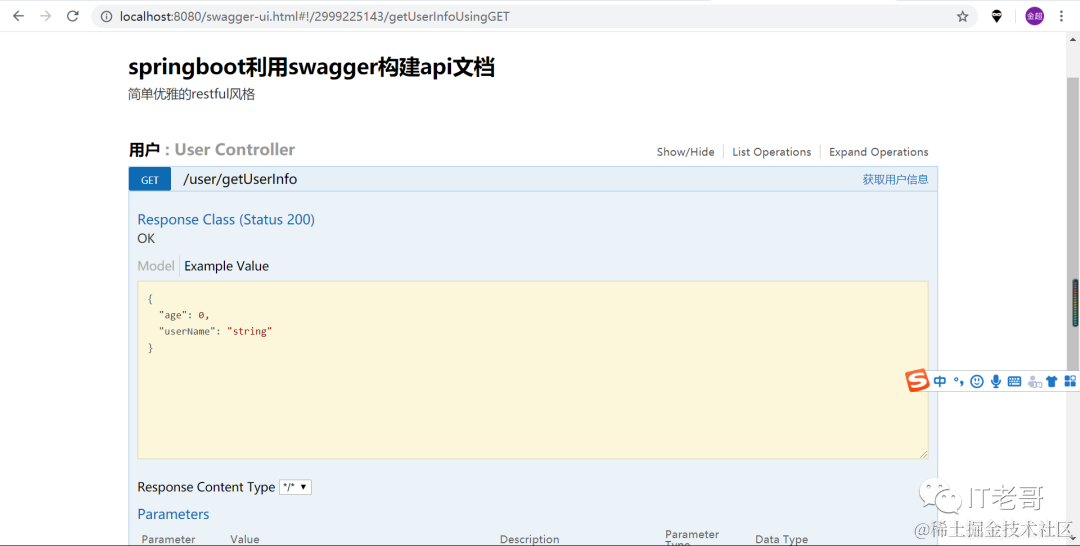Click the browser address bar URL

pos(314,17)
